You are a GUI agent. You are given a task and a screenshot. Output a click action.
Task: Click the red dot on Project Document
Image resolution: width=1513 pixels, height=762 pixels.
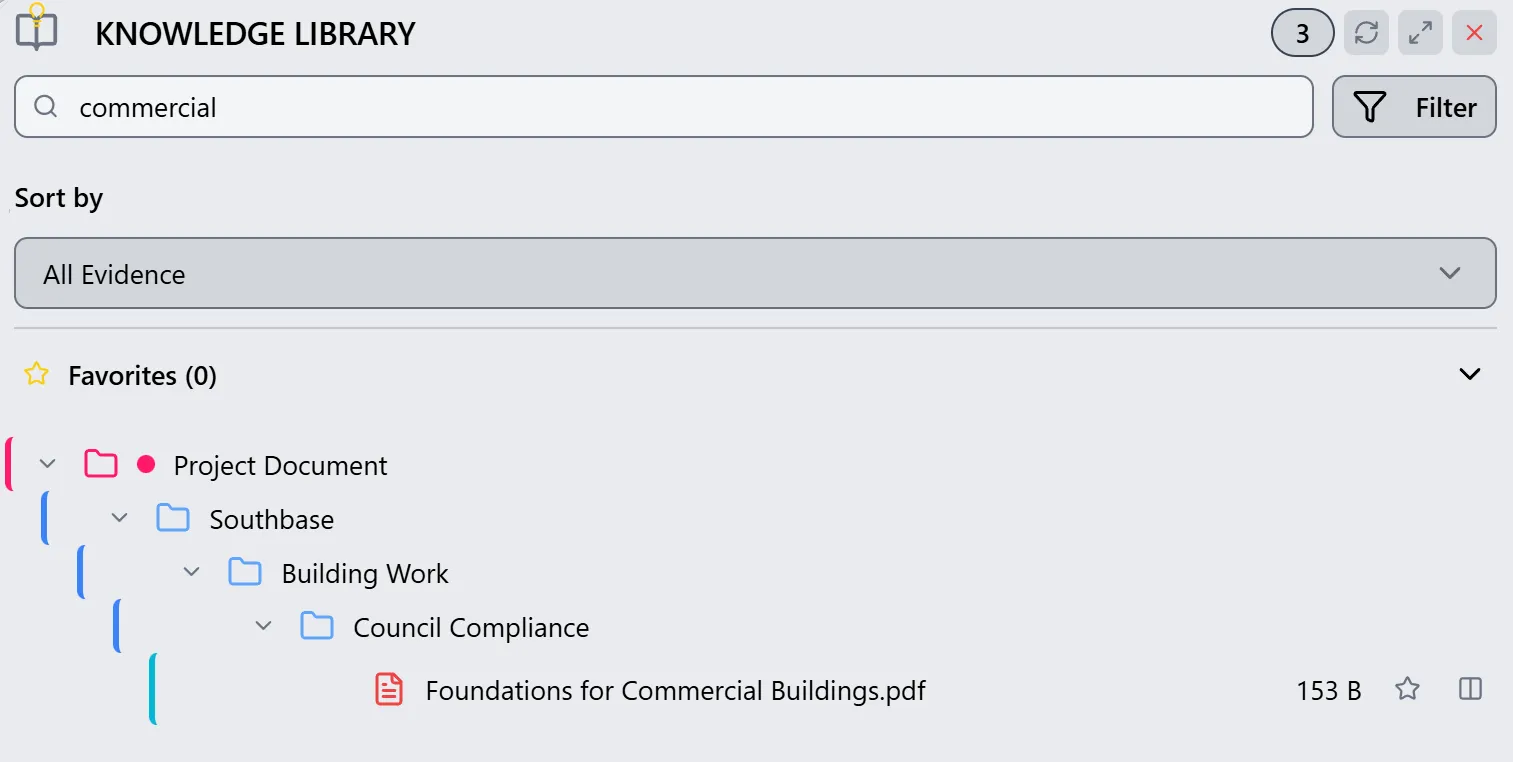click(146, 464)
